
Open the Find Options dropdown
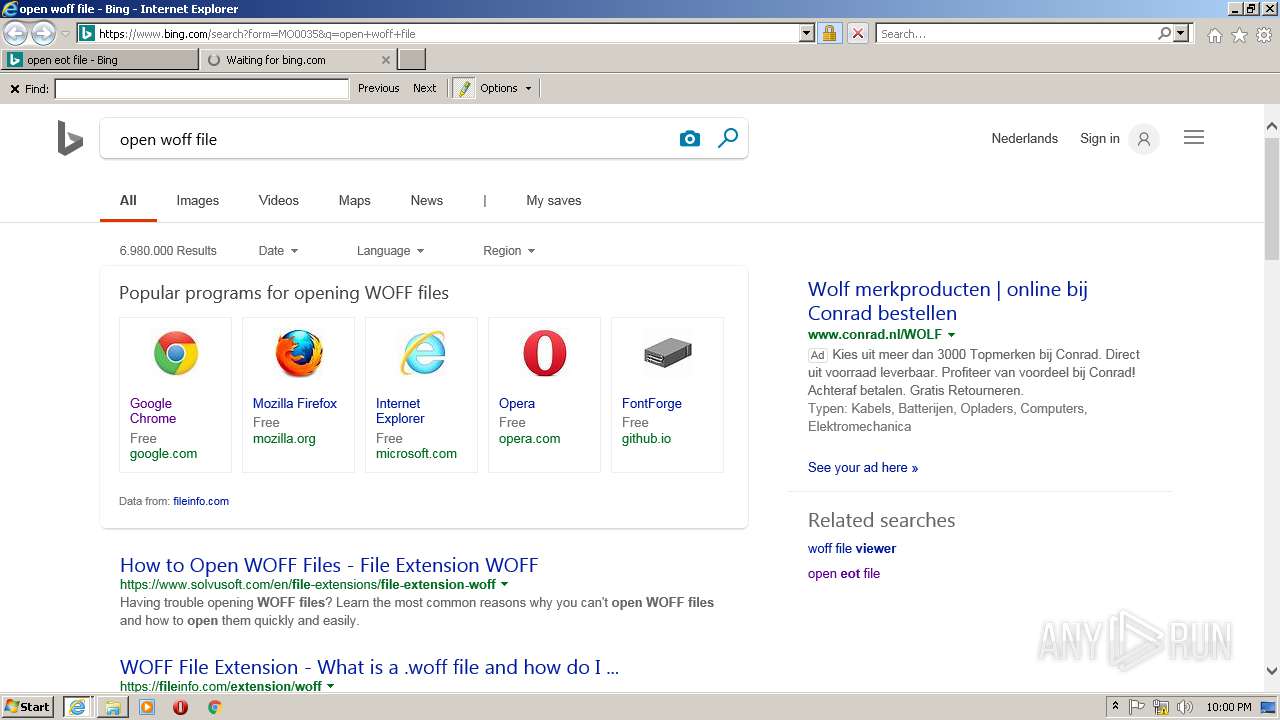pyautogui.click(x=506, y=88)
